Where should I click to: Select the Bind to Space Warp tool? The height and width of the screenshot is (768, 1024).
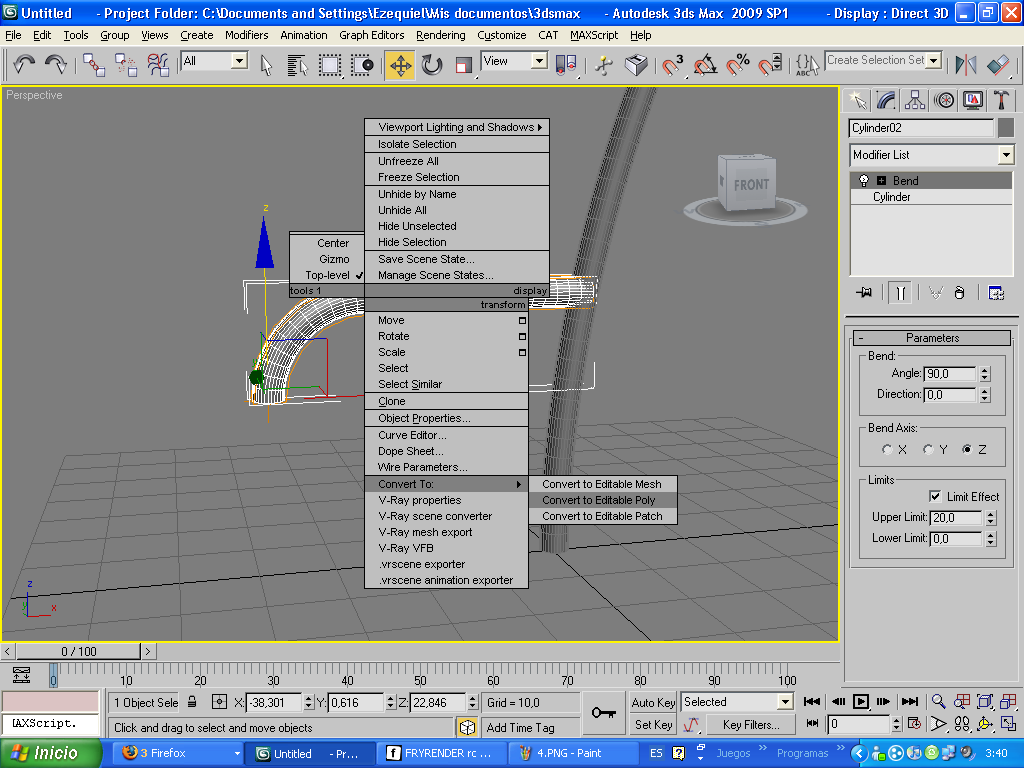(158, 65)
